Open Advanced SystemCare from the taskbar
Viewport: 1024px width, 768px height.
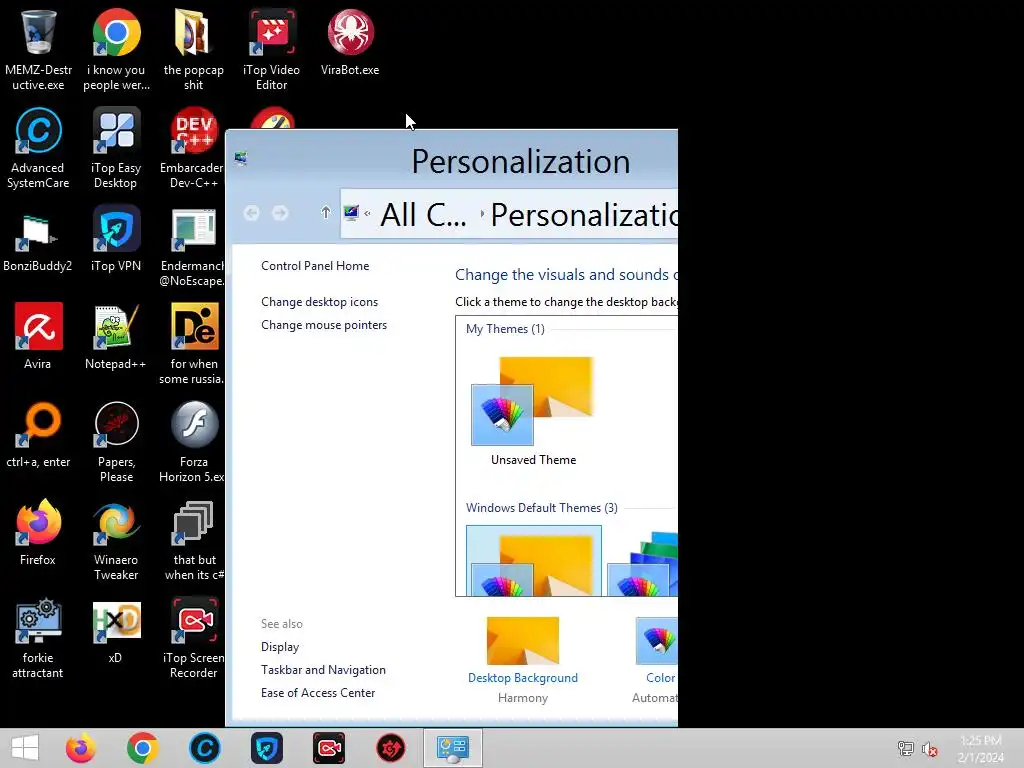[204, 748]
